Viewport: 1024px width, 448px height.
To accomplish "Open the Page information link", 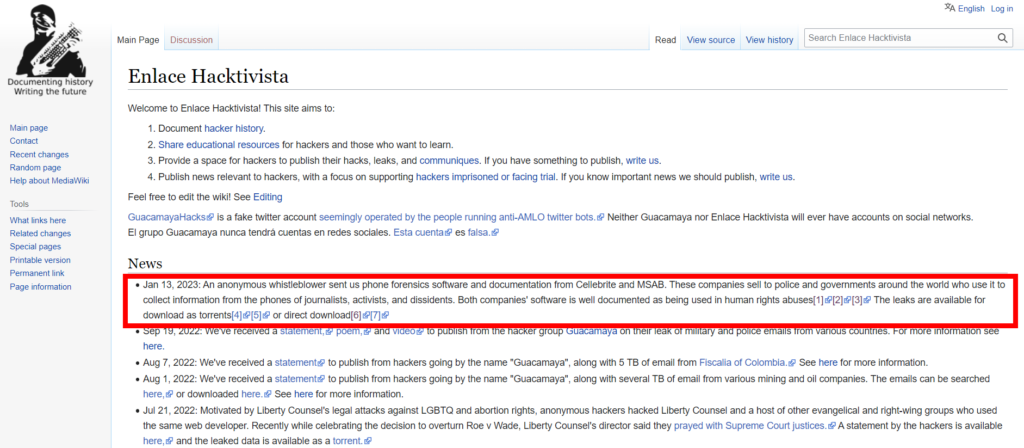I will 40,286.
